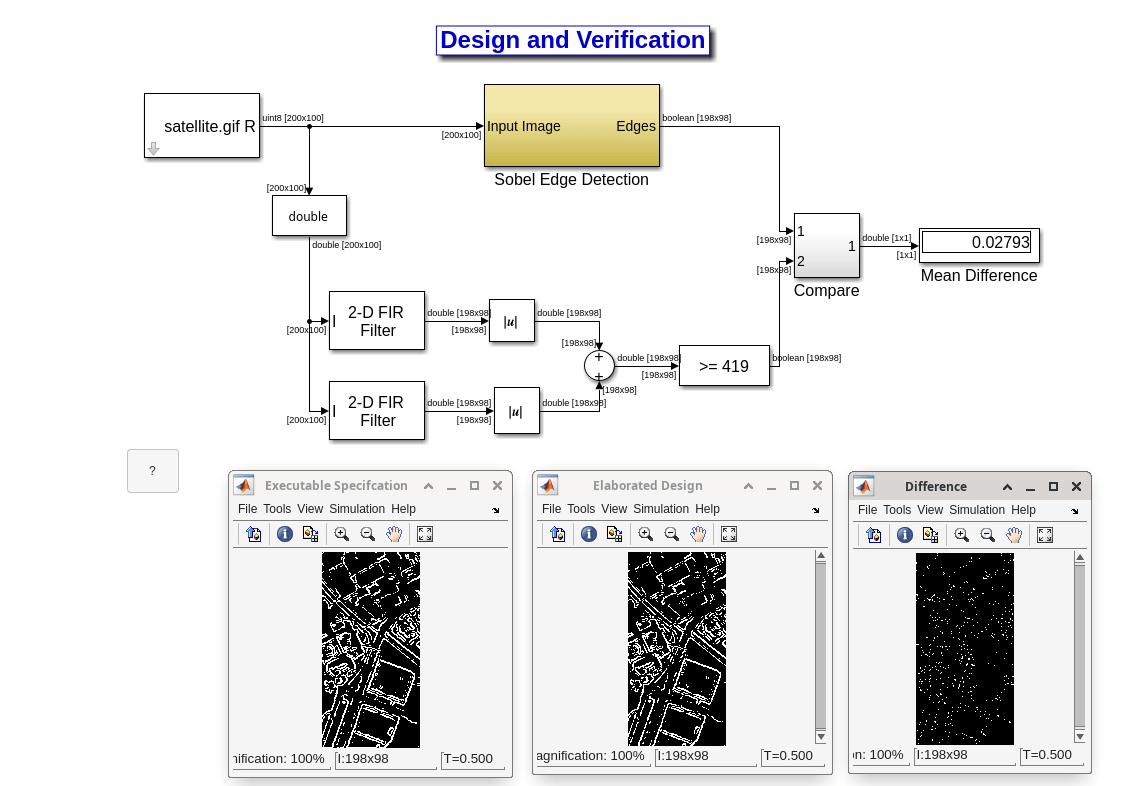The height and width of the screenshot is (786, 1141).
Task: Open Colormap settings icon in Executable Specifcation viewer
Action: pyautogui.click(x=310, y=533)
